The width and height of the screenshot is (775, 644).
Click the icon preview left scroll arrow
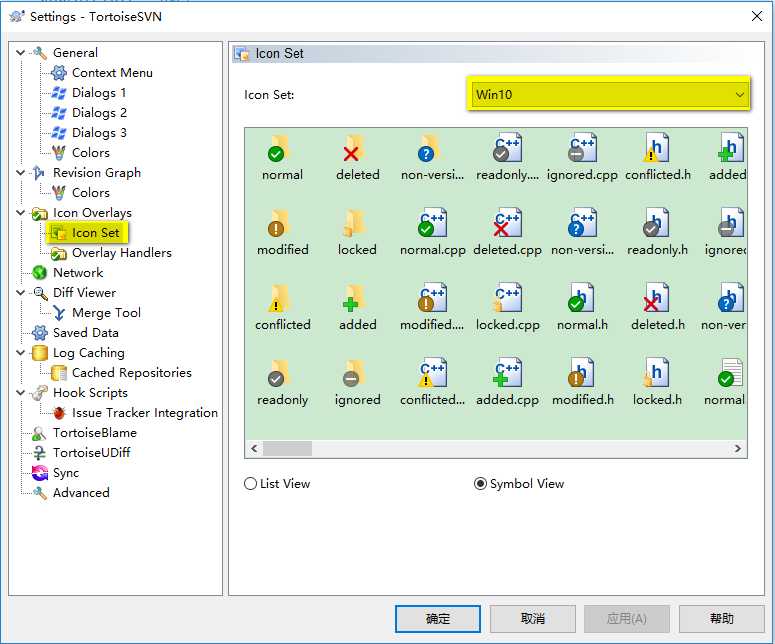point(254,449)
